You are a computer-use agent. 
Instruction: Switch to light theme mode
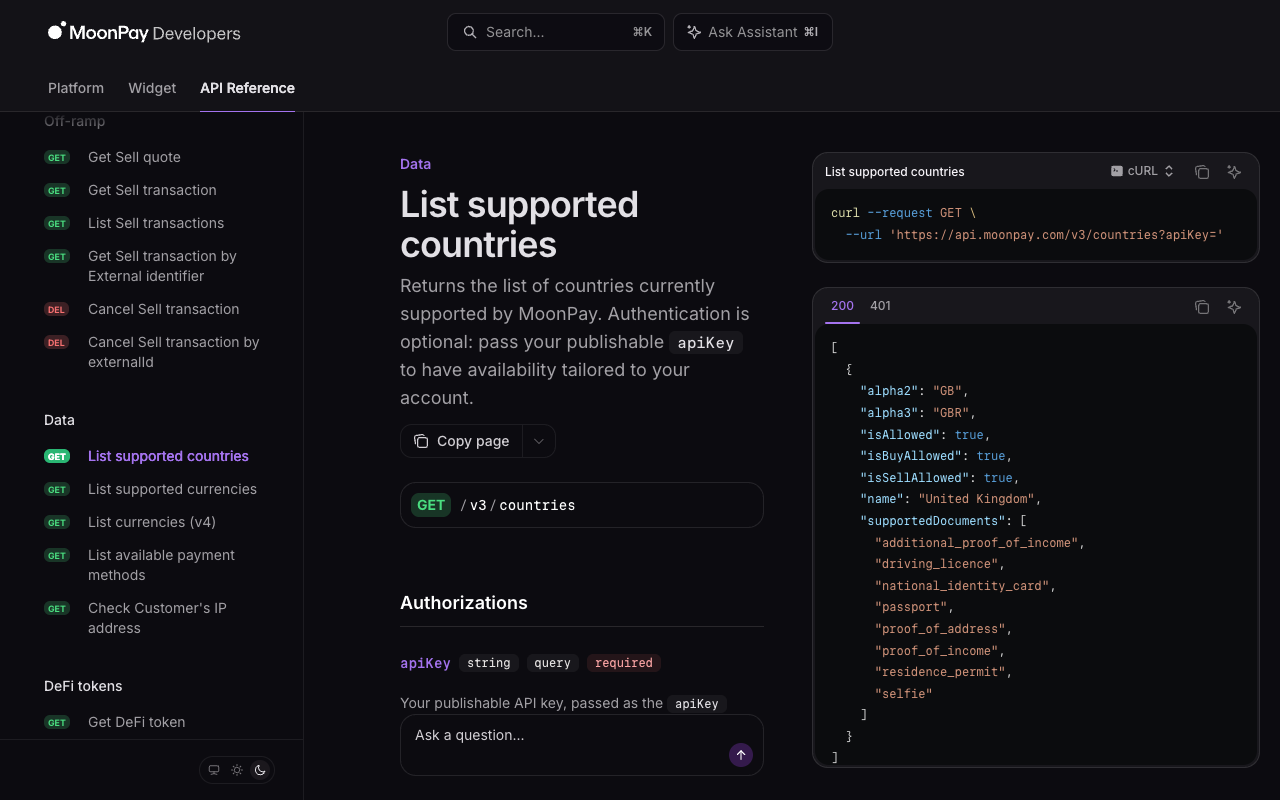pos(237,770)
